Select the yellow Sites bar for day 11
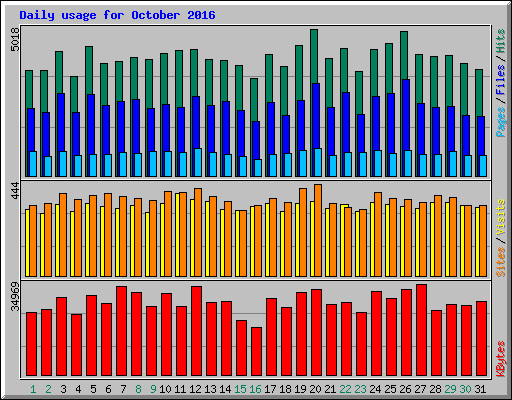 click(x=177, y=235)
